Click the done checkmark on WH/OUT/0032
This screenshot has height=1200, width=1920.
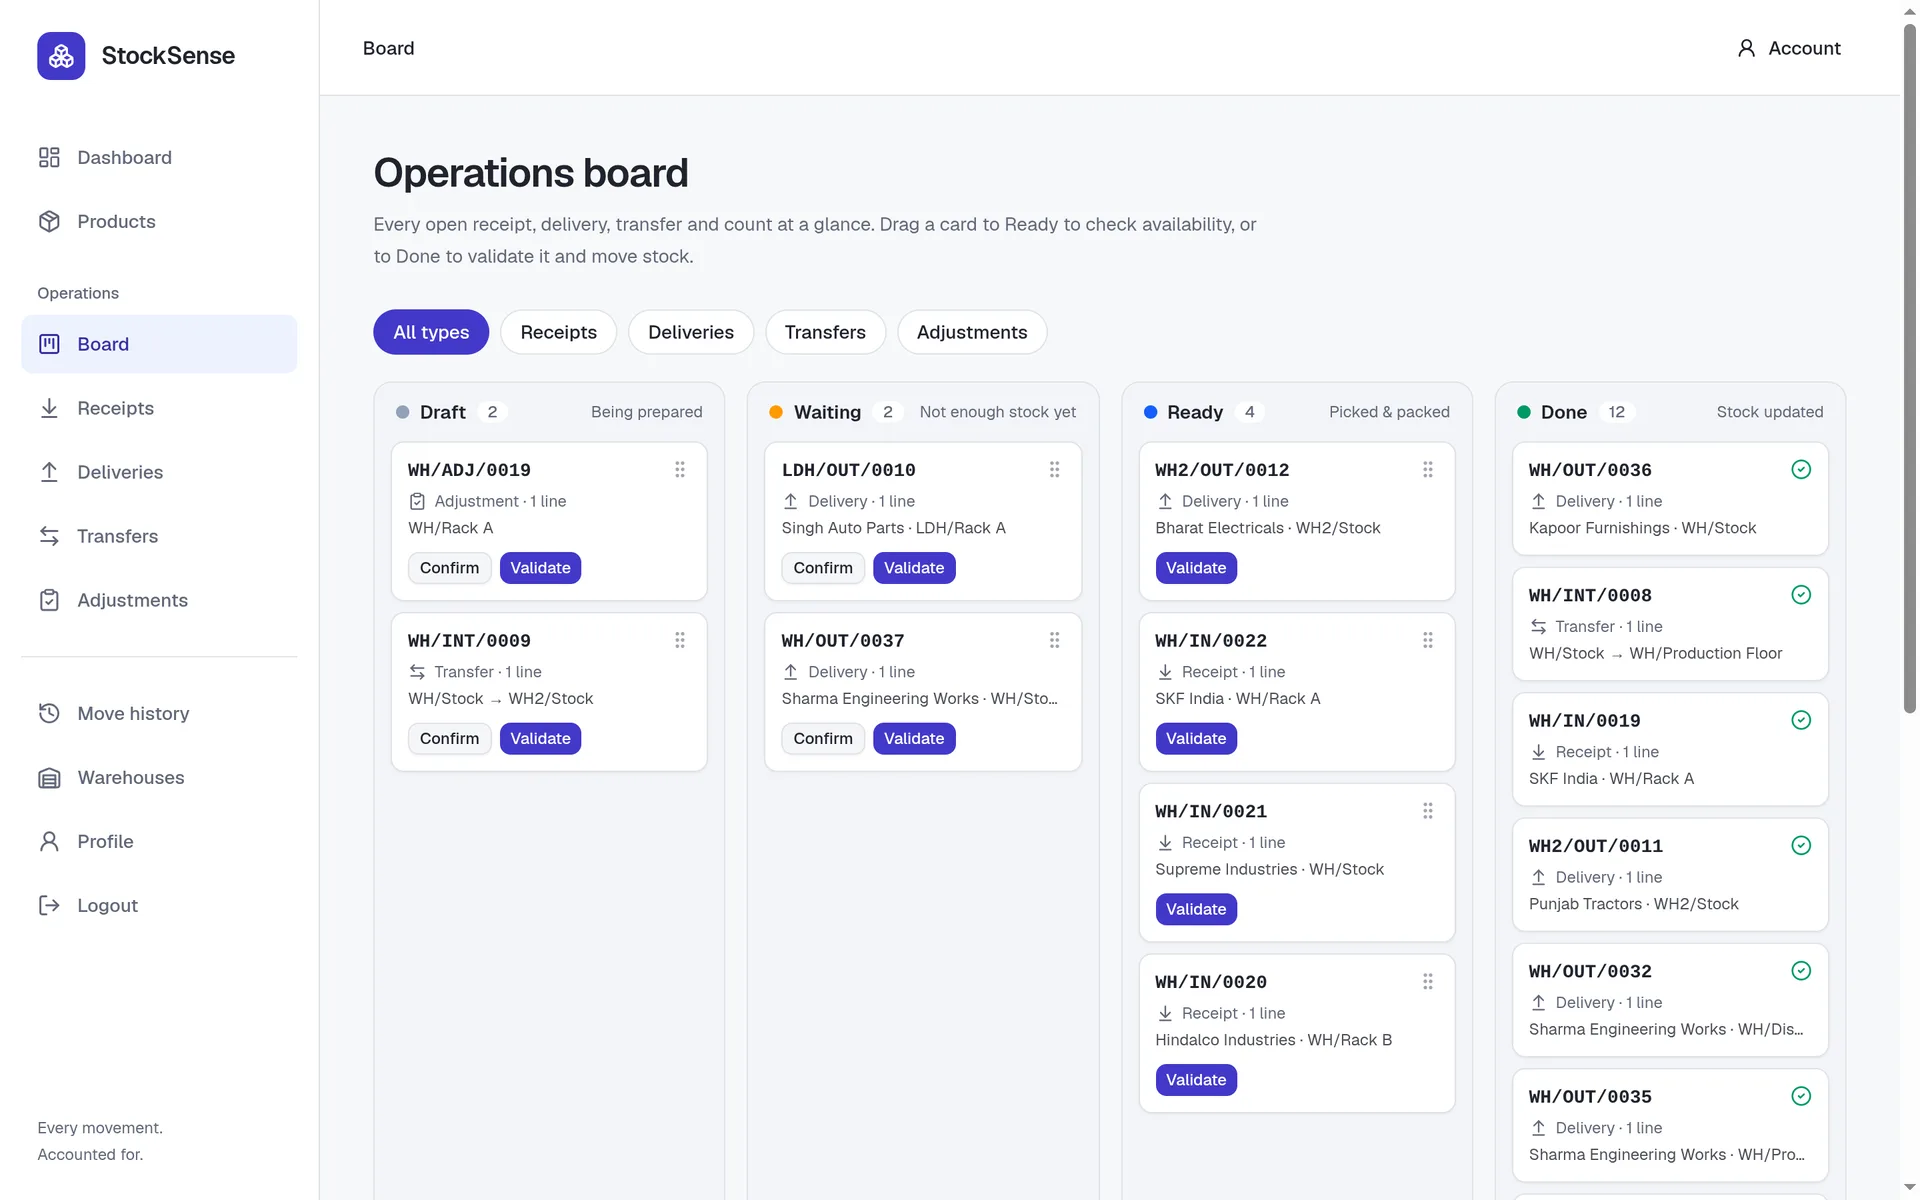pyautogui.click(x=1801, y=971)
